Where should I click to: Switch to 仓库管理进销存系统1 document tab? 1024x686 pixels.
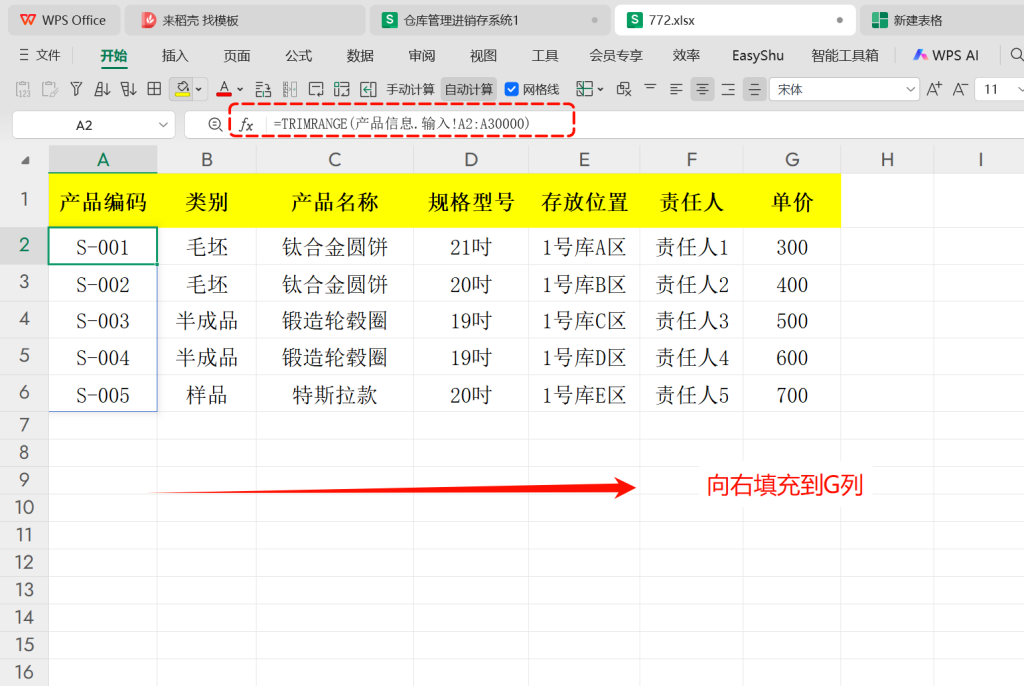489,20
